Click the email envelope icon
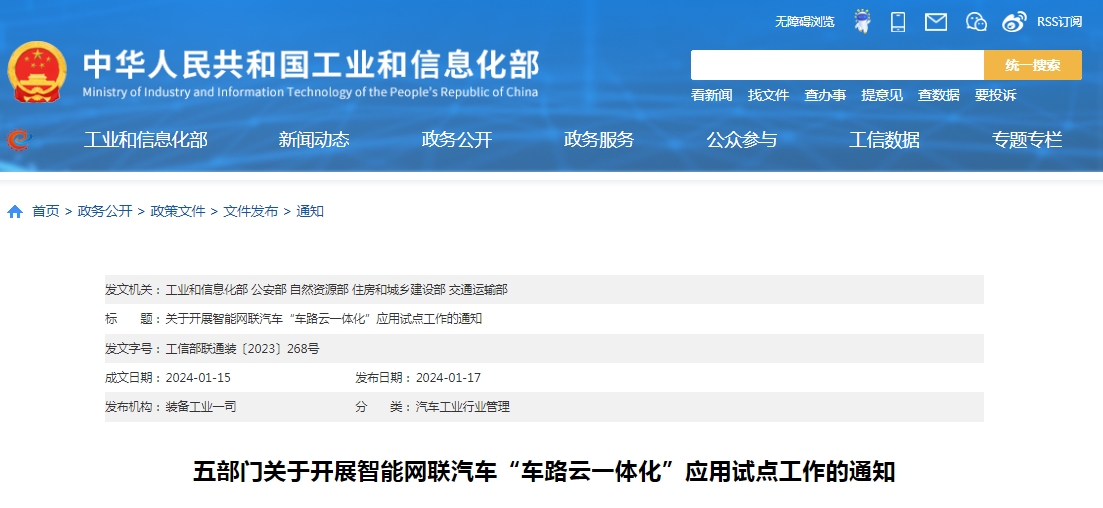 pyautogui.click(x=936, y=22)
